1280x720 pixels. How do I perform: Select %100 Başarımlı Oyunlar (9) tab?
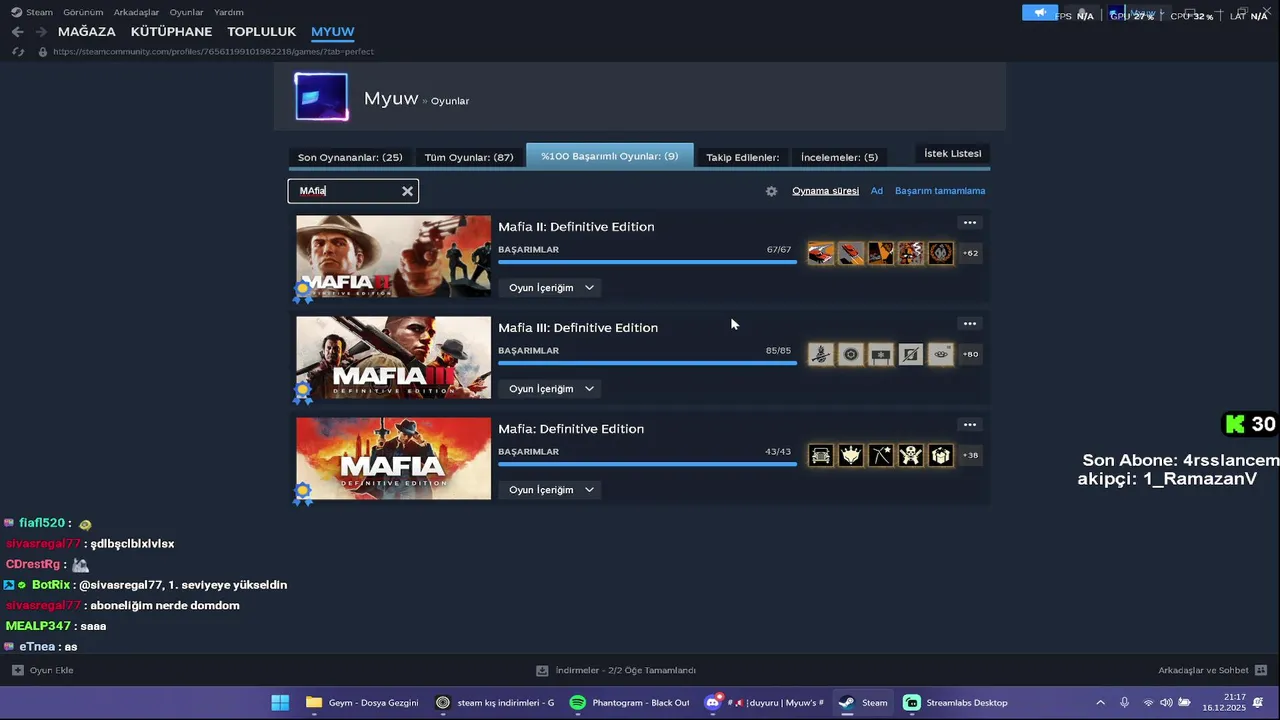[x=609, y=156]
